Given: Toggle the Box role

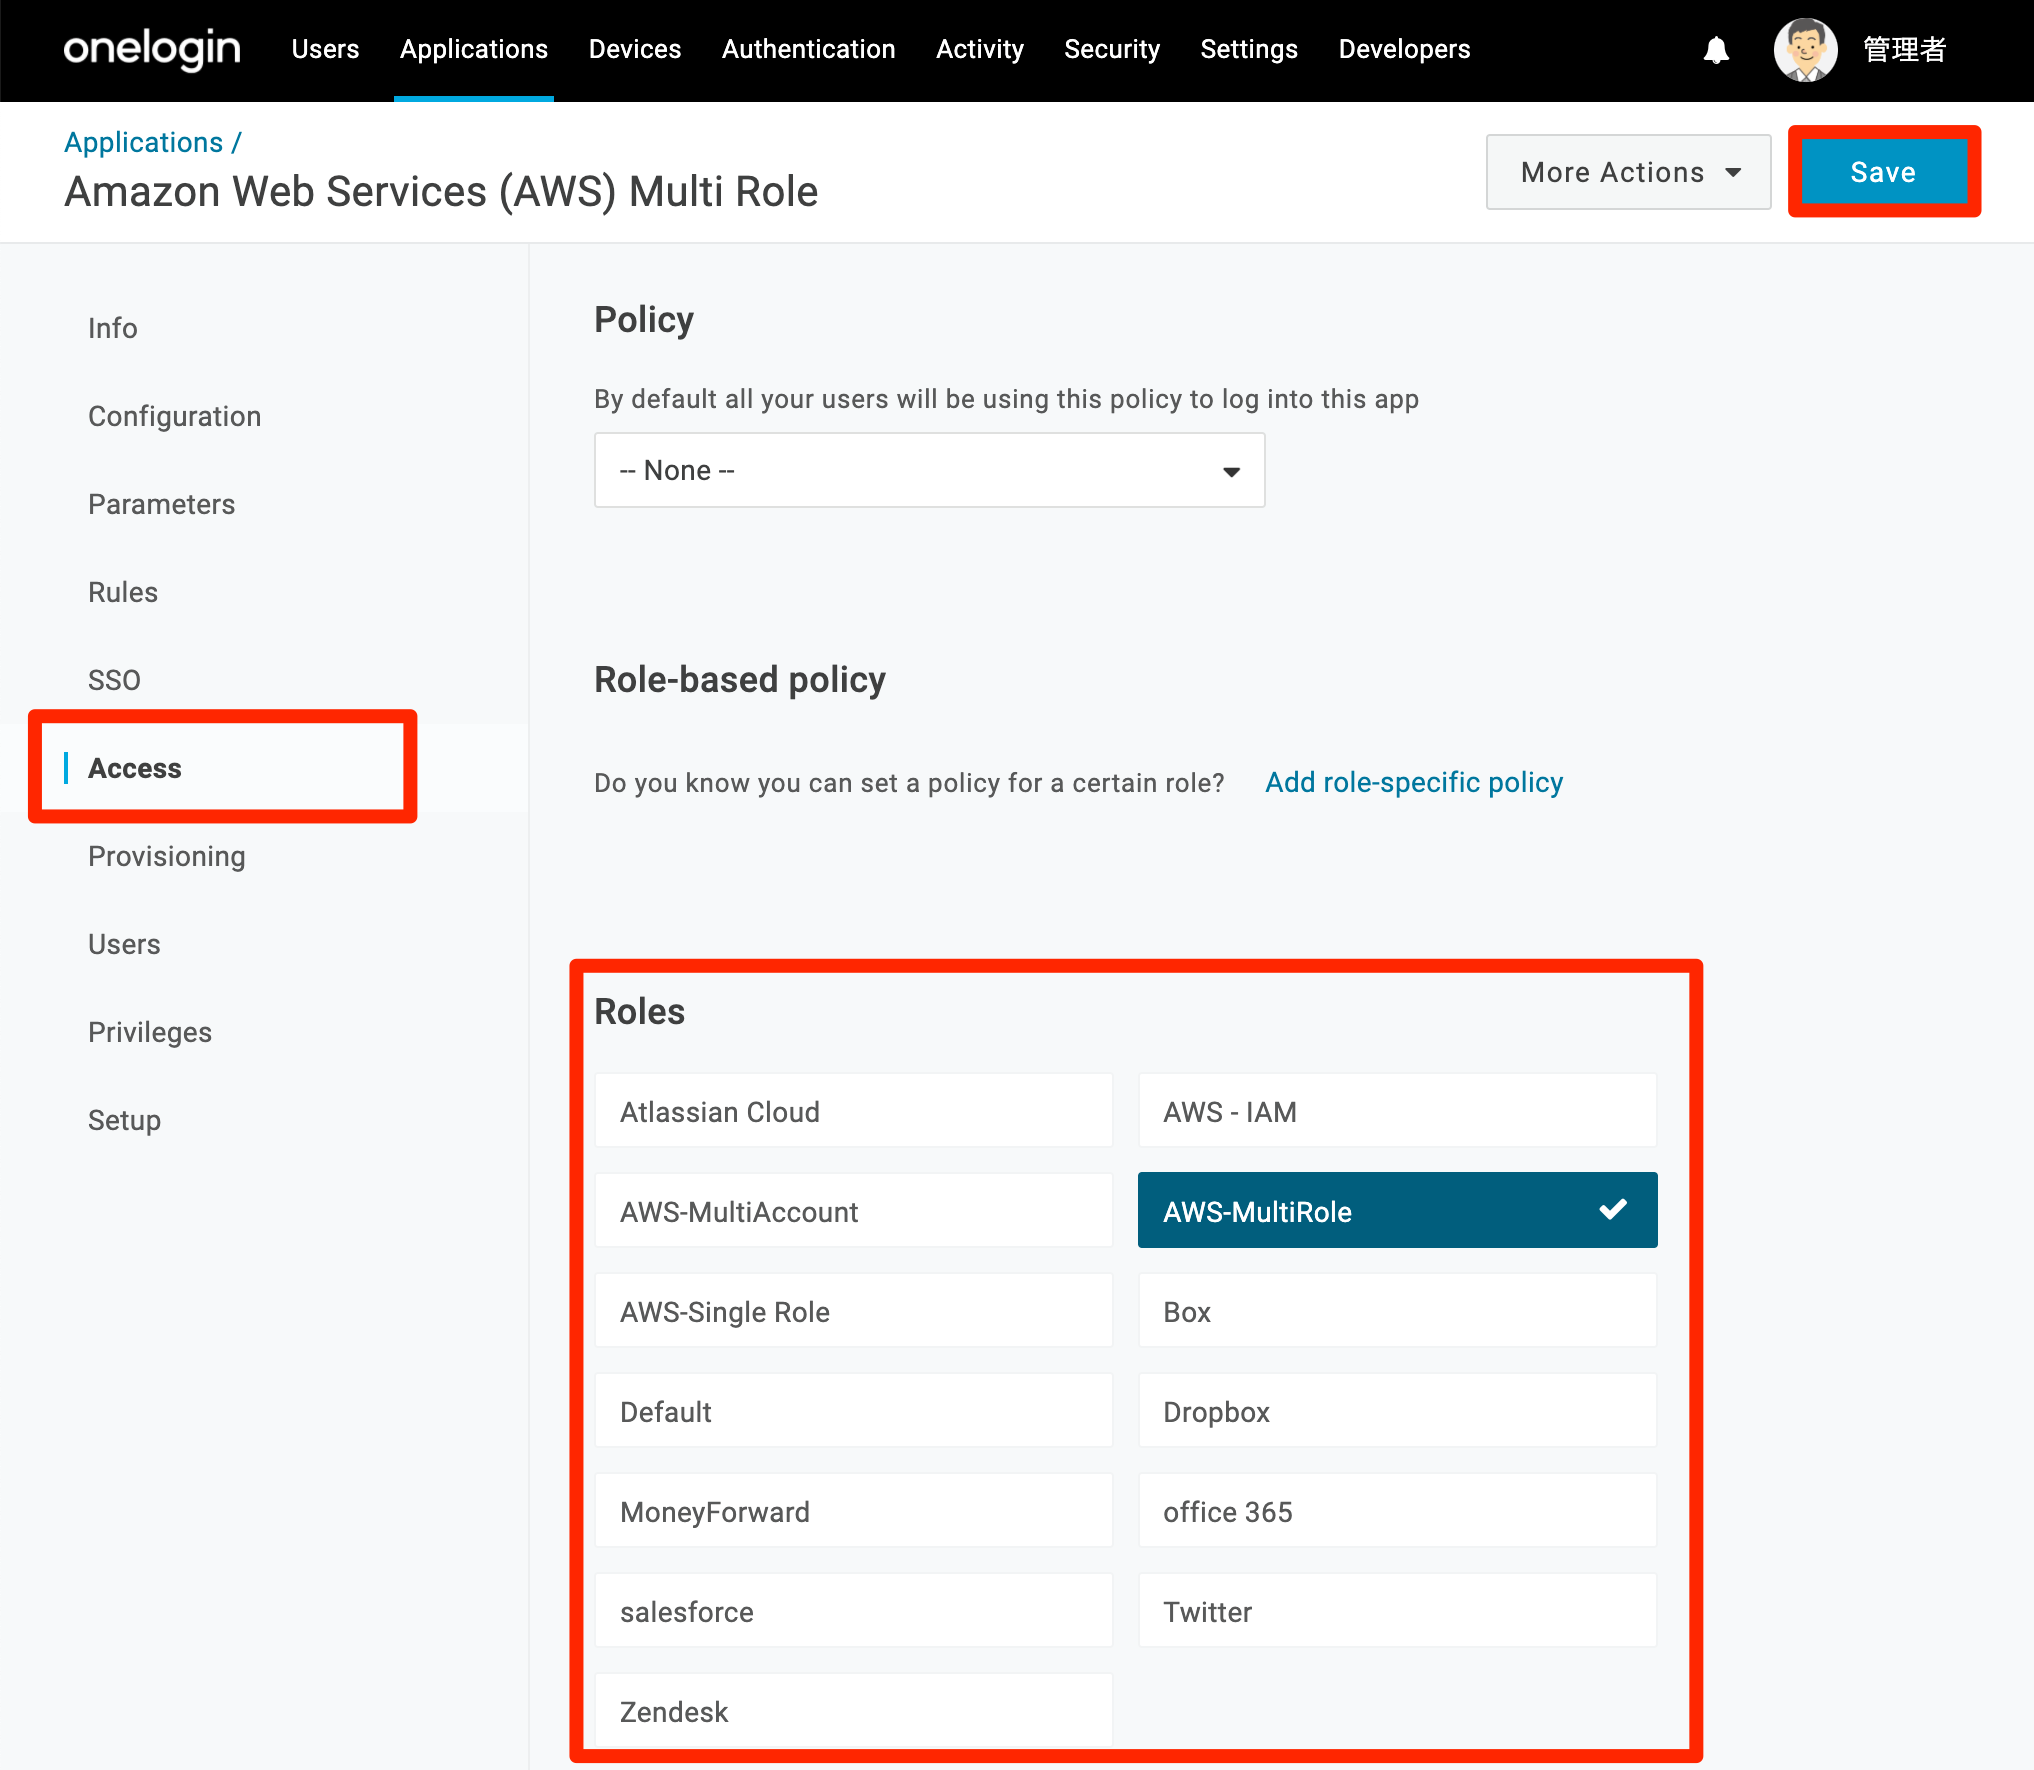Looking at the screenshot, I should coord(1397,1311).
